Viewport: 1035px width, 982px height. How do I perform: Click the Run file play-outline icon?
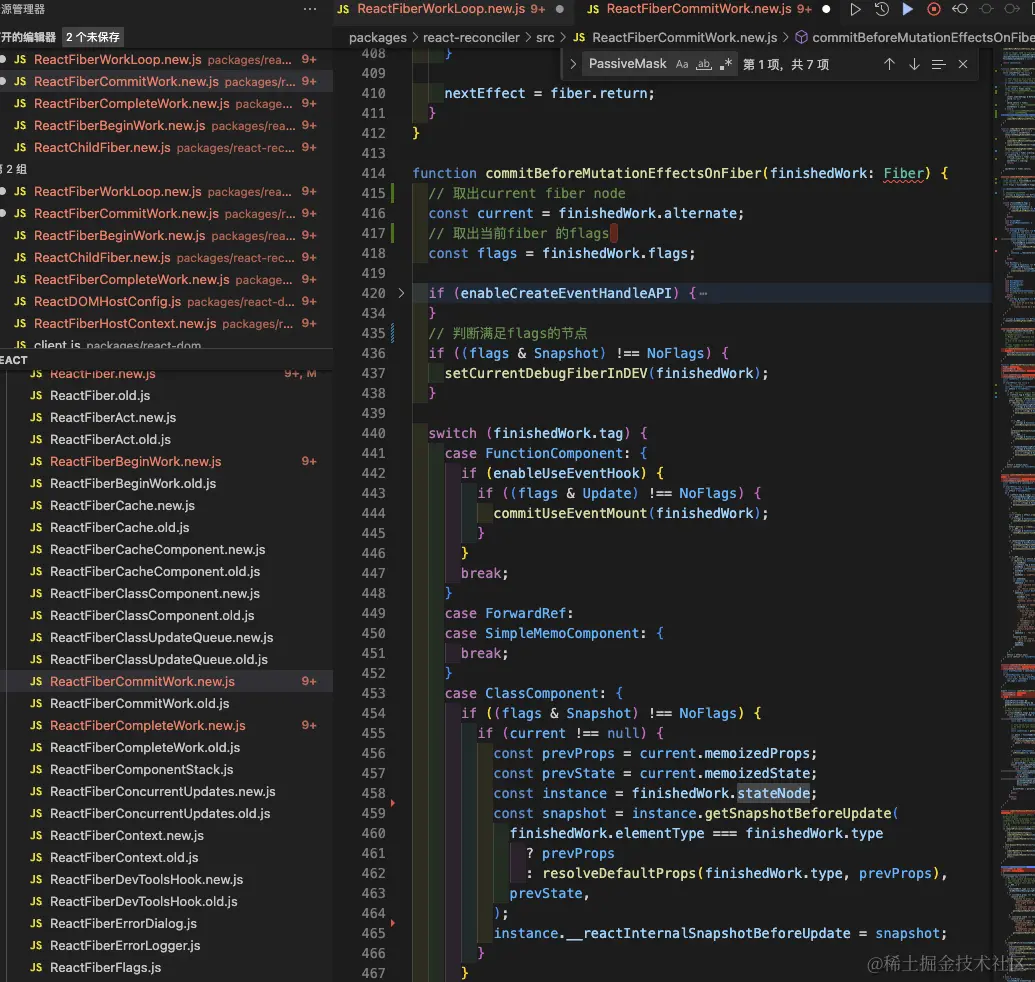(x=855, y=9)
